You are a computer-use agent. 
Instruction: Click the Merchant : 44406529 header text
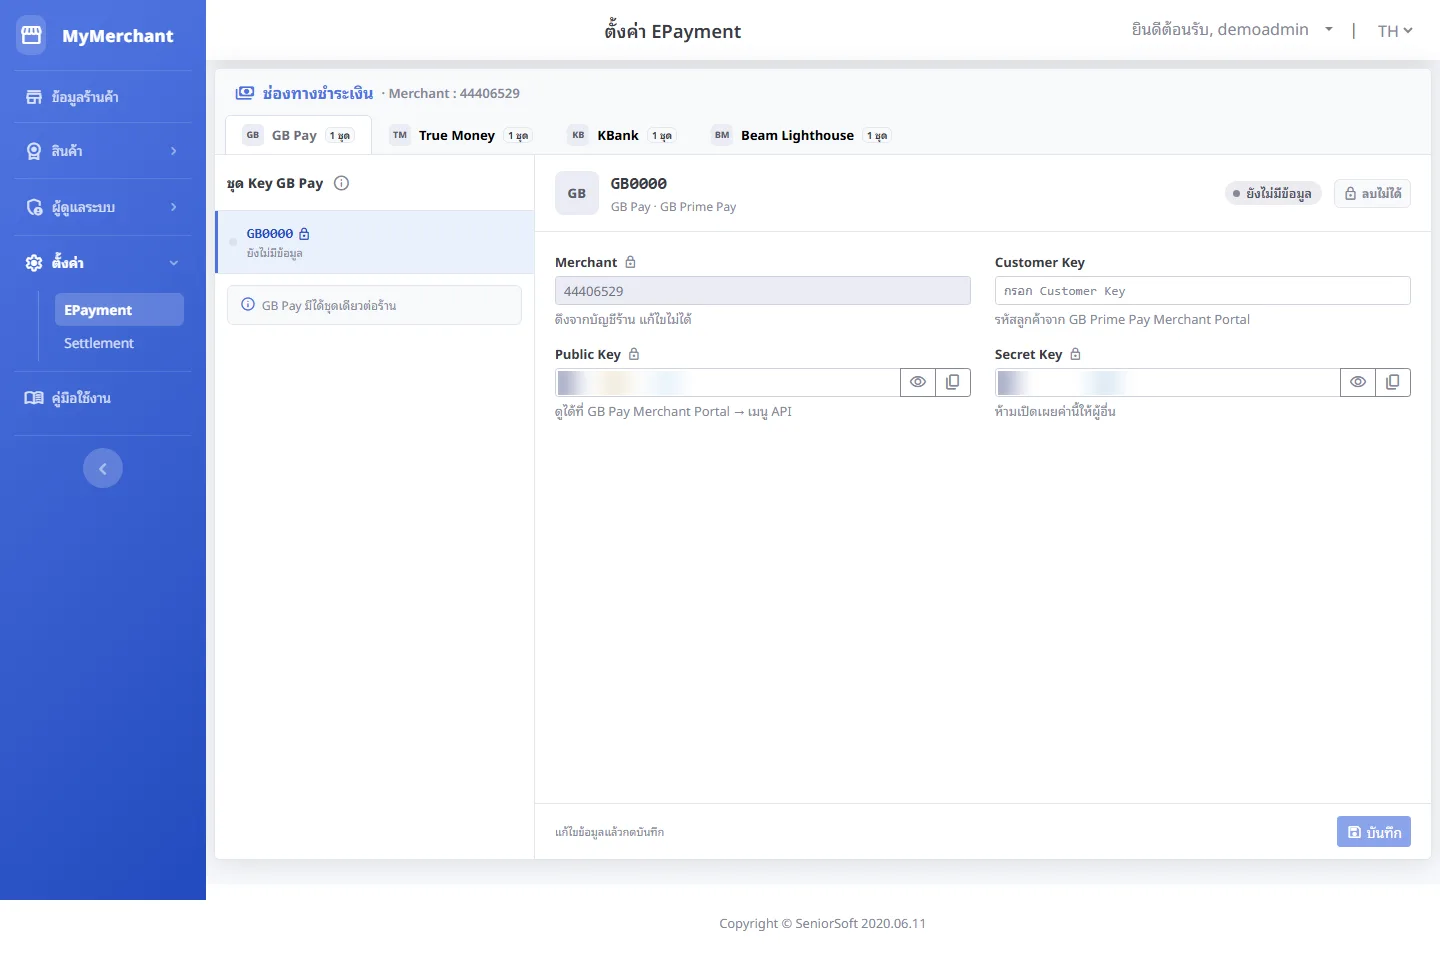(x=454, y=93)
